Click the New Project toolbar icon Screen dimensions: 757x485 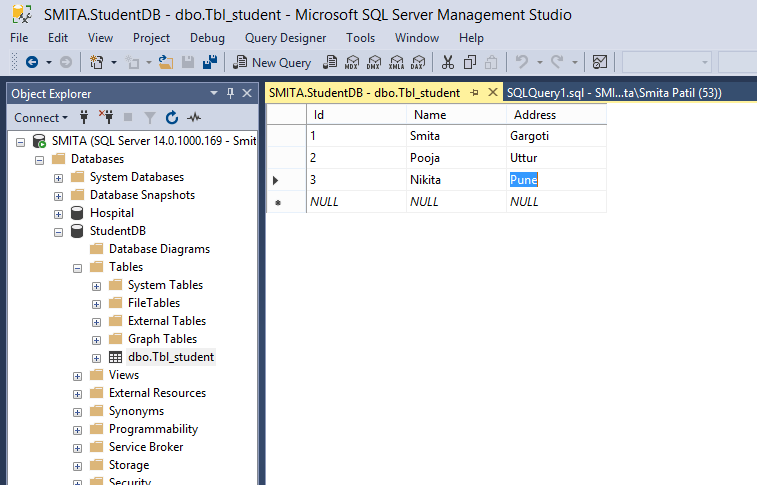[x=97, y=62]
